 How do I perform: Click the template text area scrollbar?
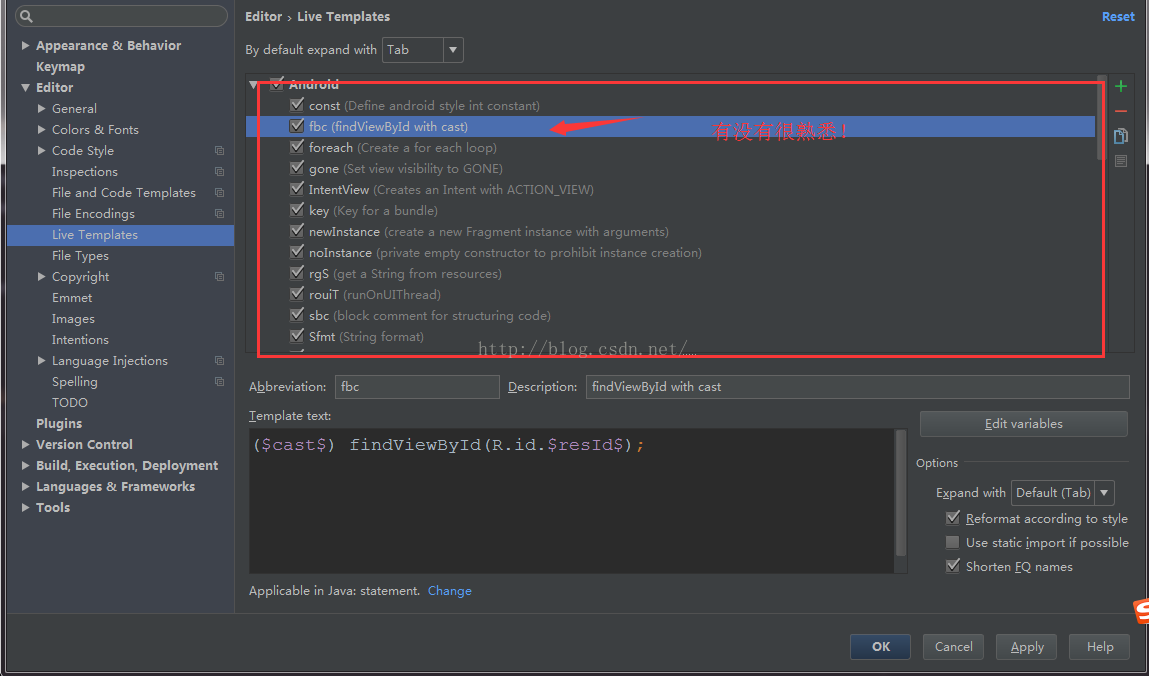(x=901, y=493)
